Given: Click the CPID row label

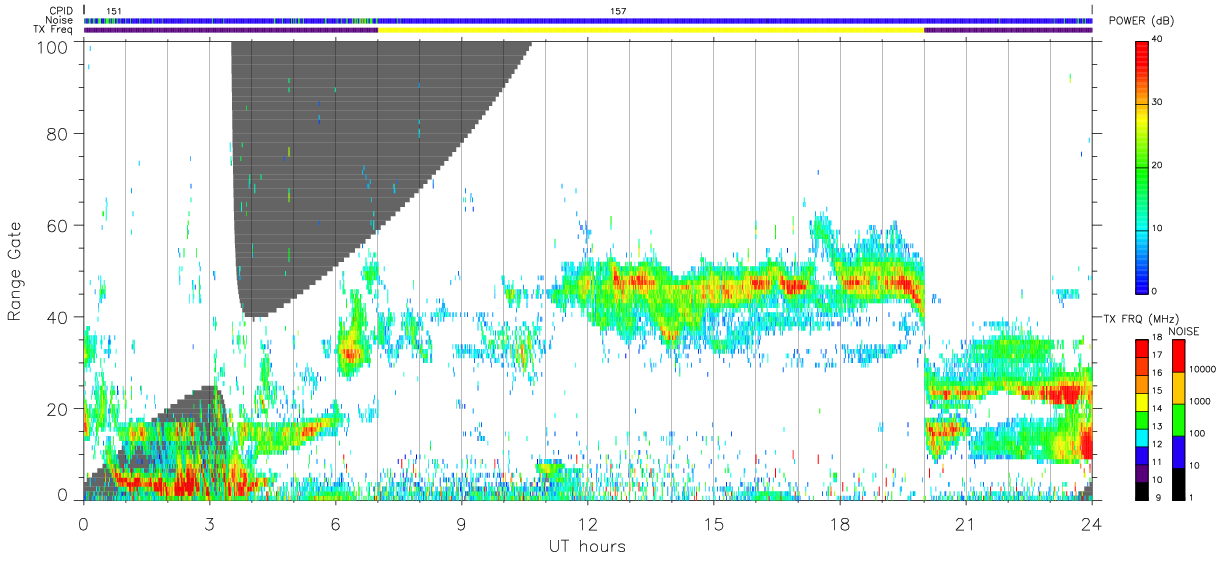Looking at the screenshot, I should 59,11.
